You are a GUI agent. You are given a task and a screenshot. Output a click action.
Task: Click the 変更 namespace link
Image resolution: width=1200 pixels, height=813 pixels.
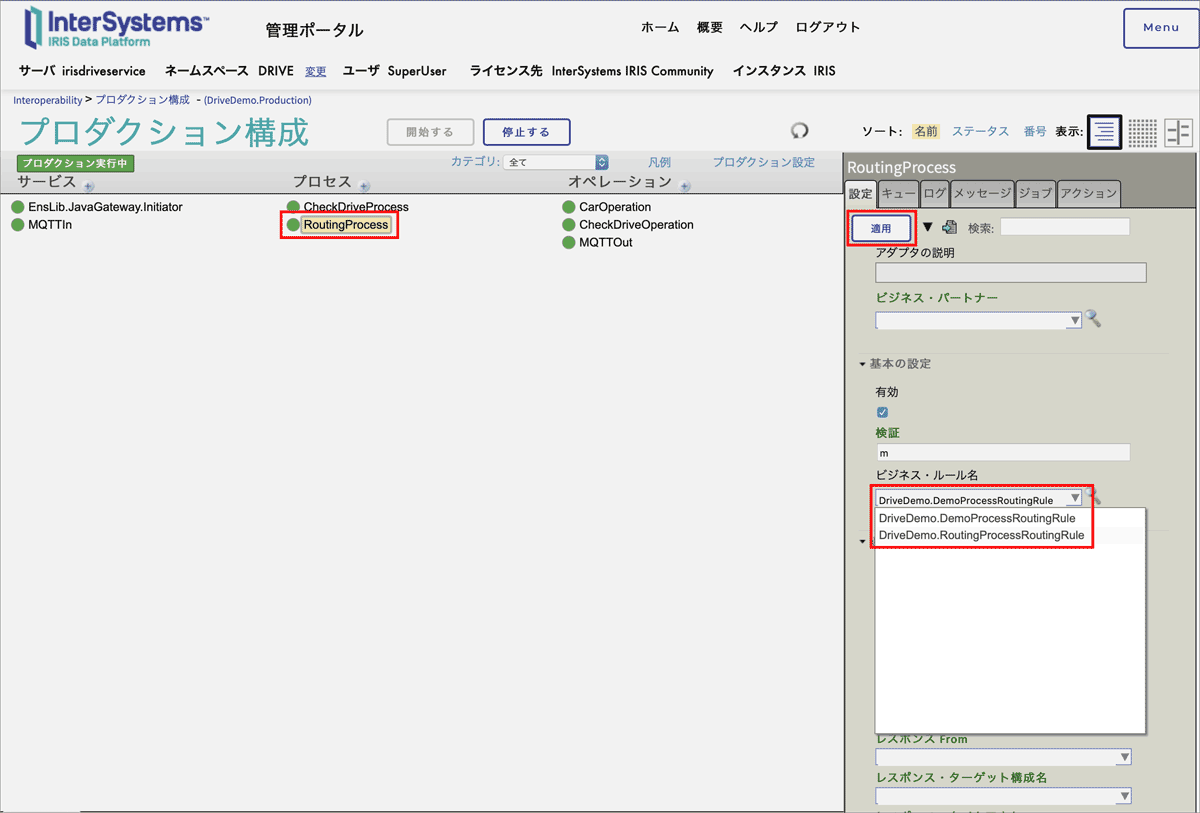(x=316, y=71)
